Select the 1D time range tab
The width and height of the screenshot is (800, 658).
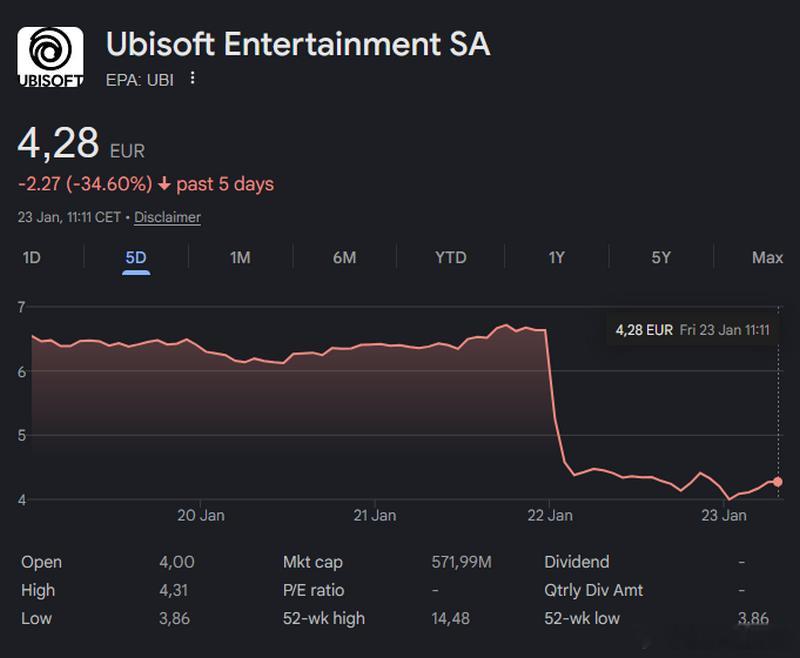tap(32, 257)
